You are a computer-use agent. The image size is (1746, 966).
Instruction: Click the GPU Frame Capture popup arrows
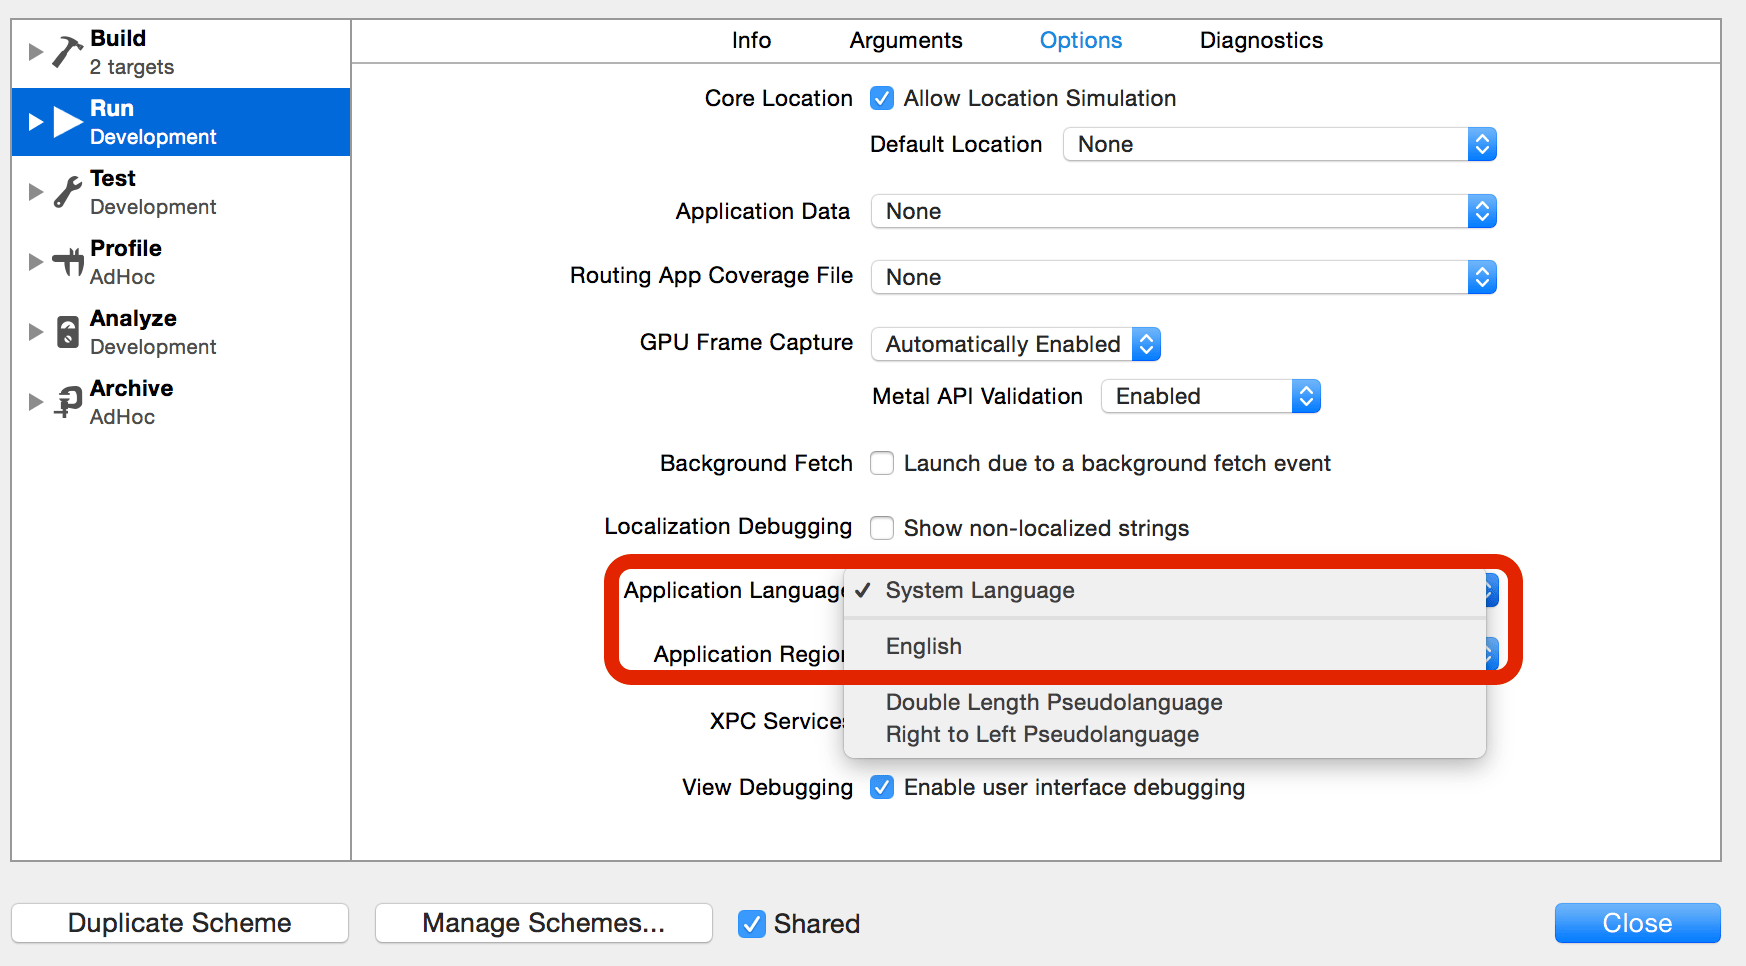(x=1146, y=344)
